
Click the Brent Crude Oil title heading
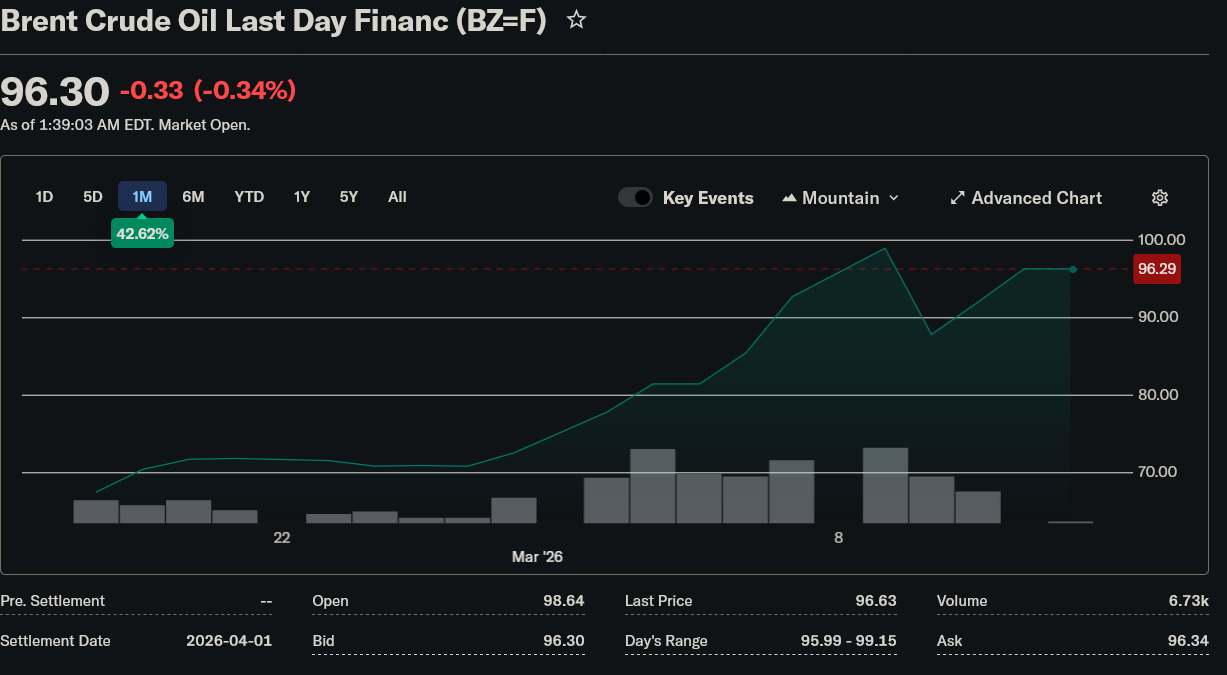[274, 20]
